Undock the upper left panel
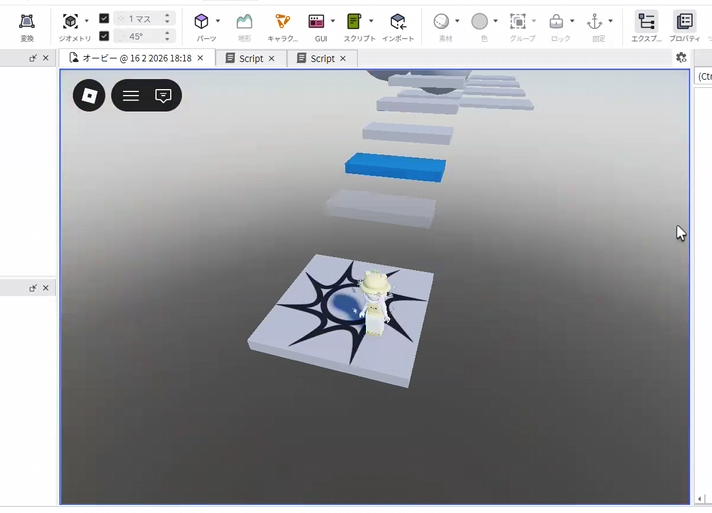 (x=33, y=58)
